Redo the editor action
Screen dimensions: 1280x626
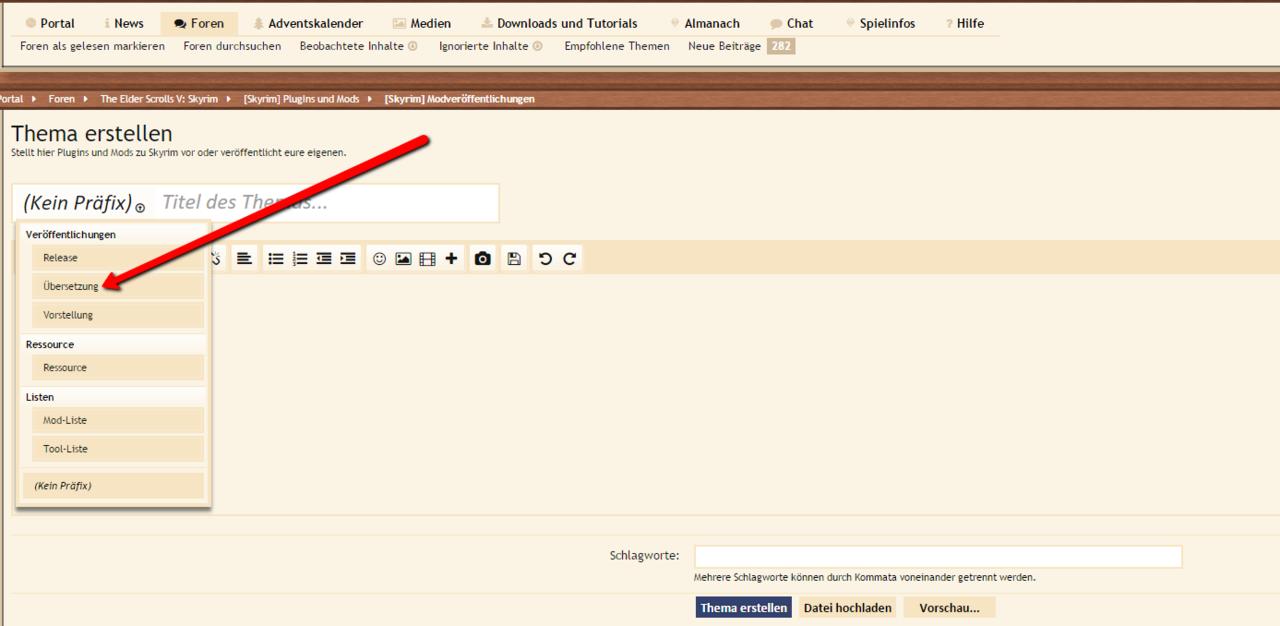tap(569, 258)
